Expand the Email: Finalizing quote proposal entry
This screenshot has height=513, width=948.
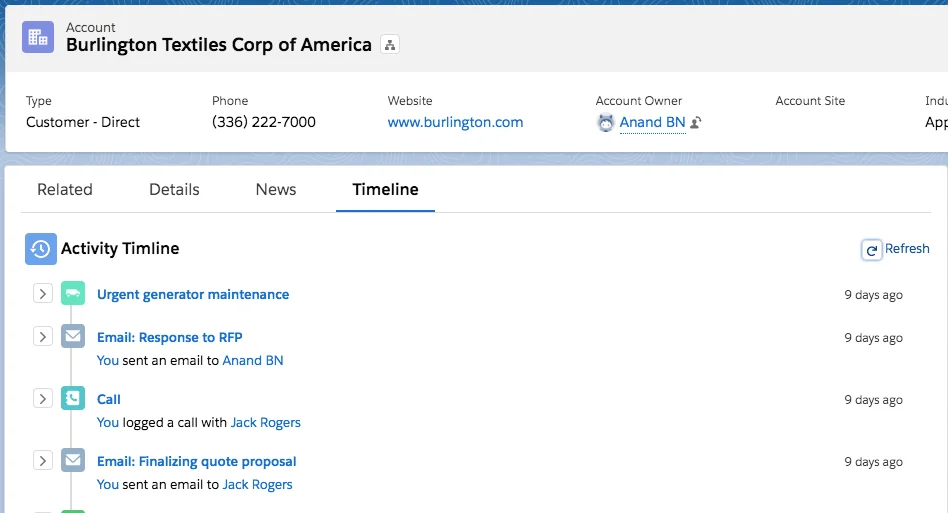(42, 461)
